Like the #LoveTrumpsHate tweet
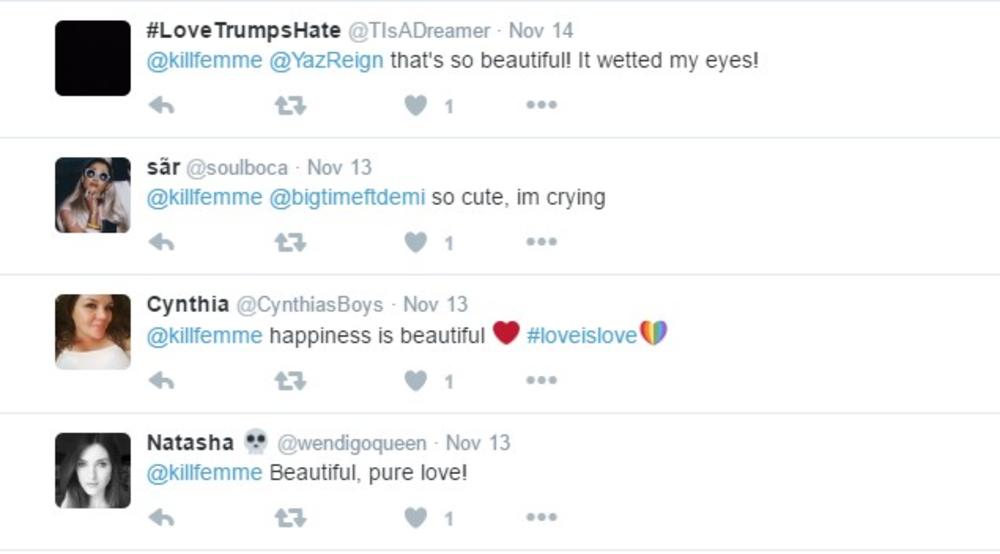Screen dimensions: 1000x554 [416, 105]
